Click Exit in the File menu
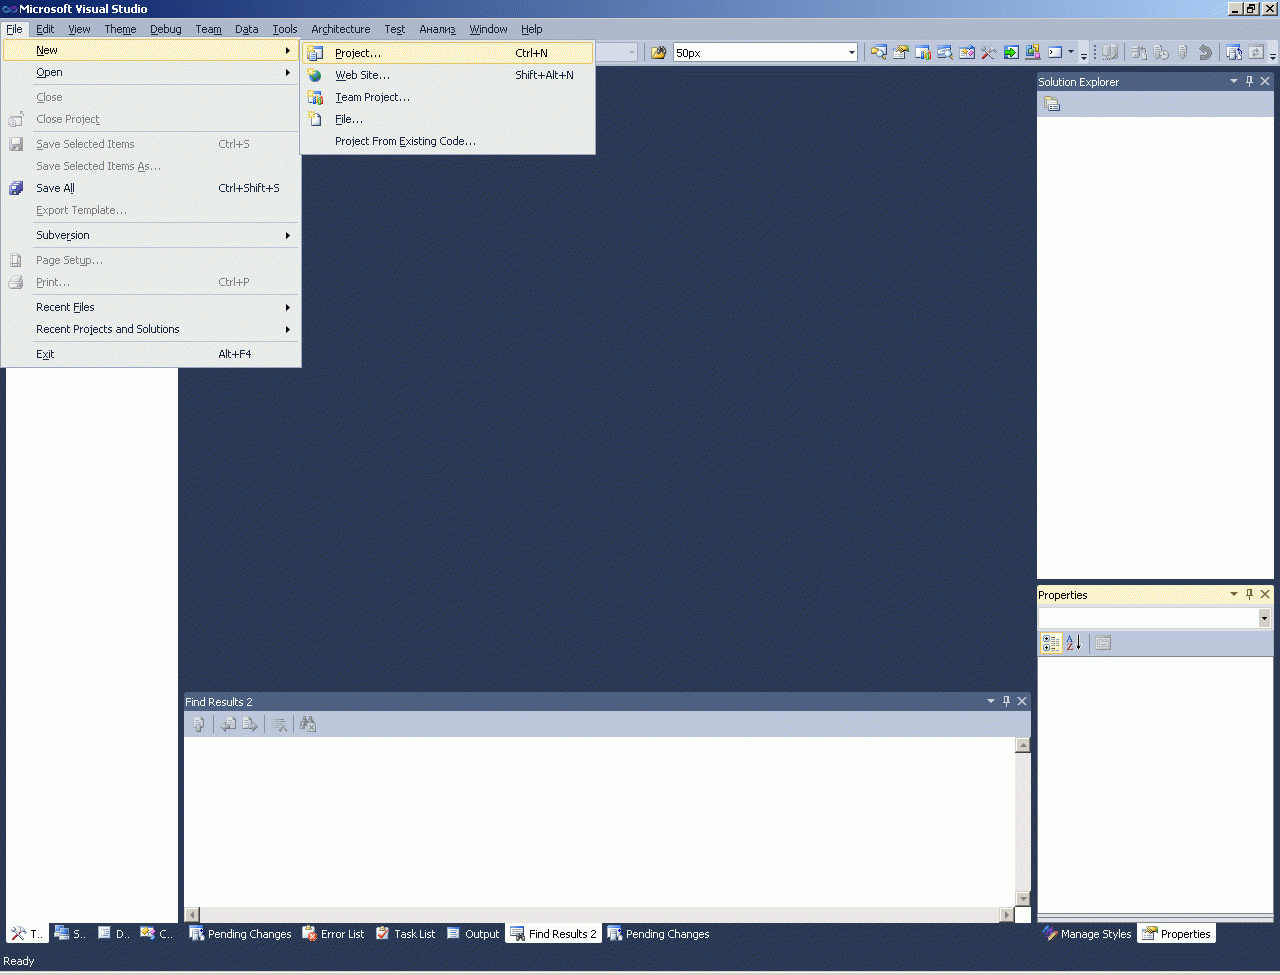This screenshot has height=975, width=1280. (151, 354)
